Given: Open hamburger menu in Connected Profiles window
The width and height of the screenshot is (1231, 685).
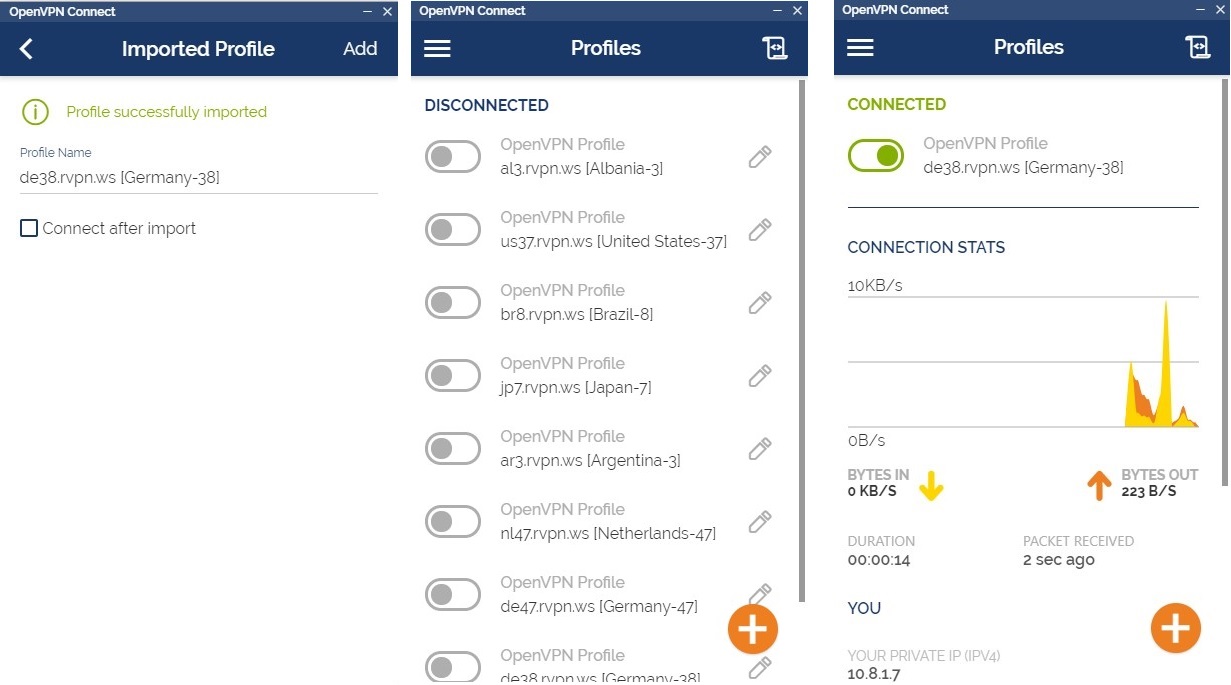Looking at the screenshot, I should [860, 47].
